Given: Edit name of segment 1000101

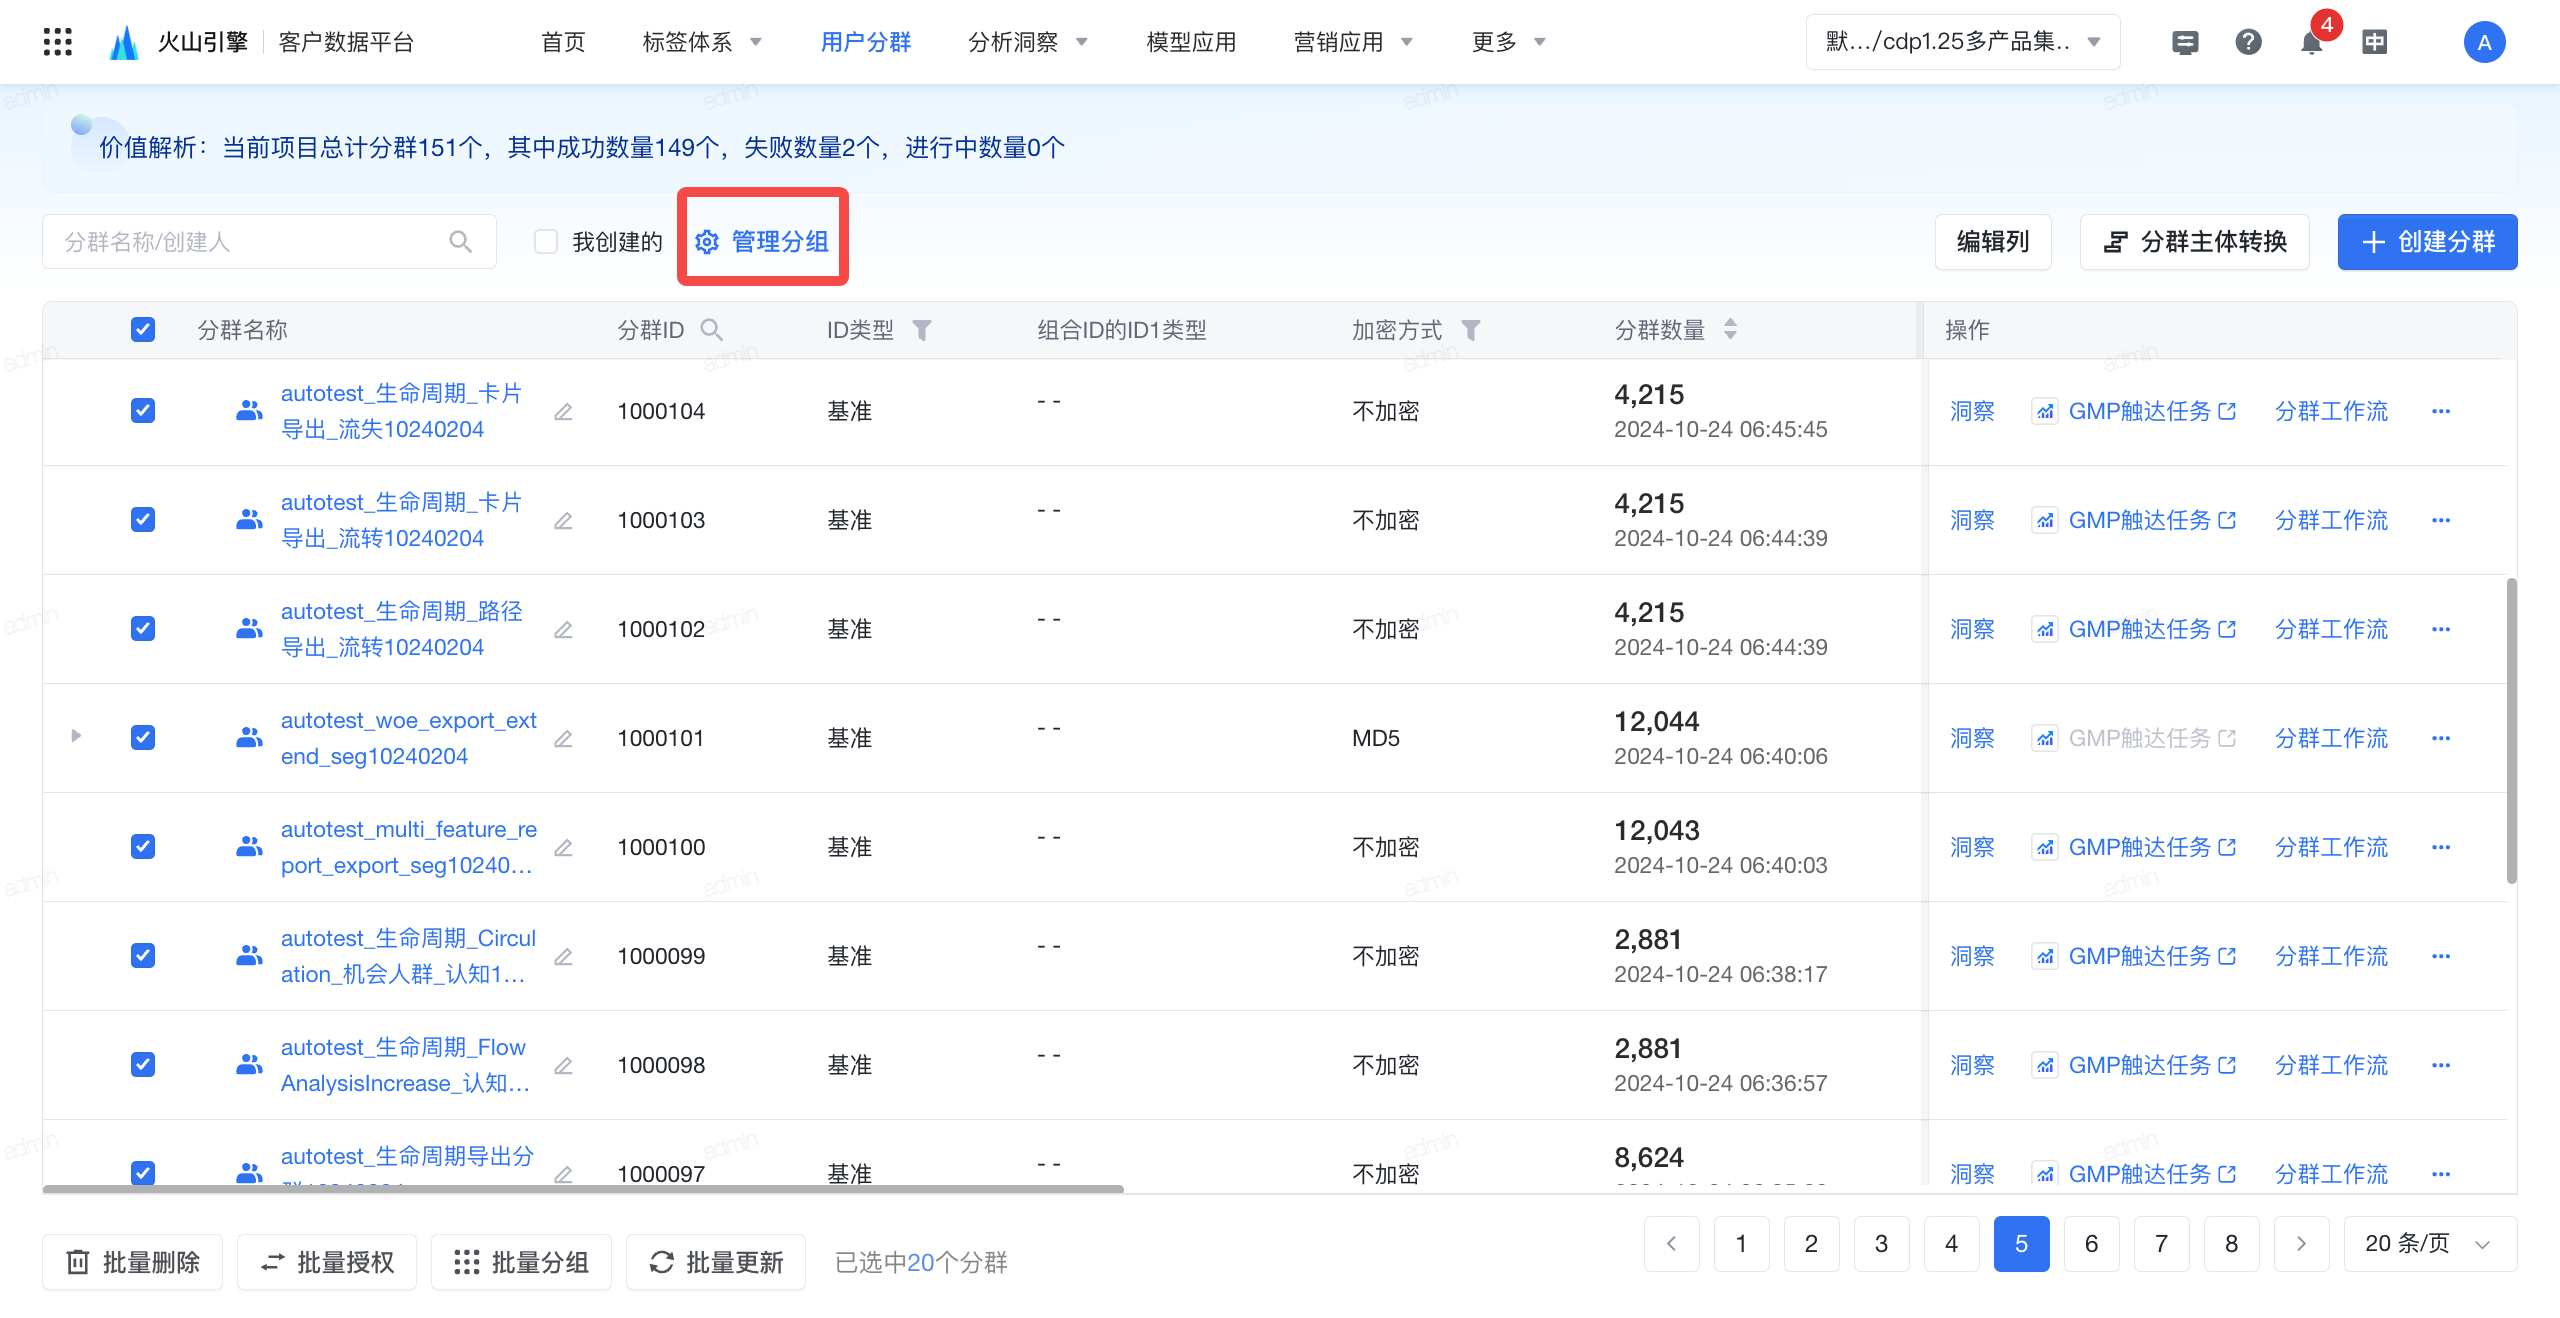Looking at the screenshot, I should 563,739.
